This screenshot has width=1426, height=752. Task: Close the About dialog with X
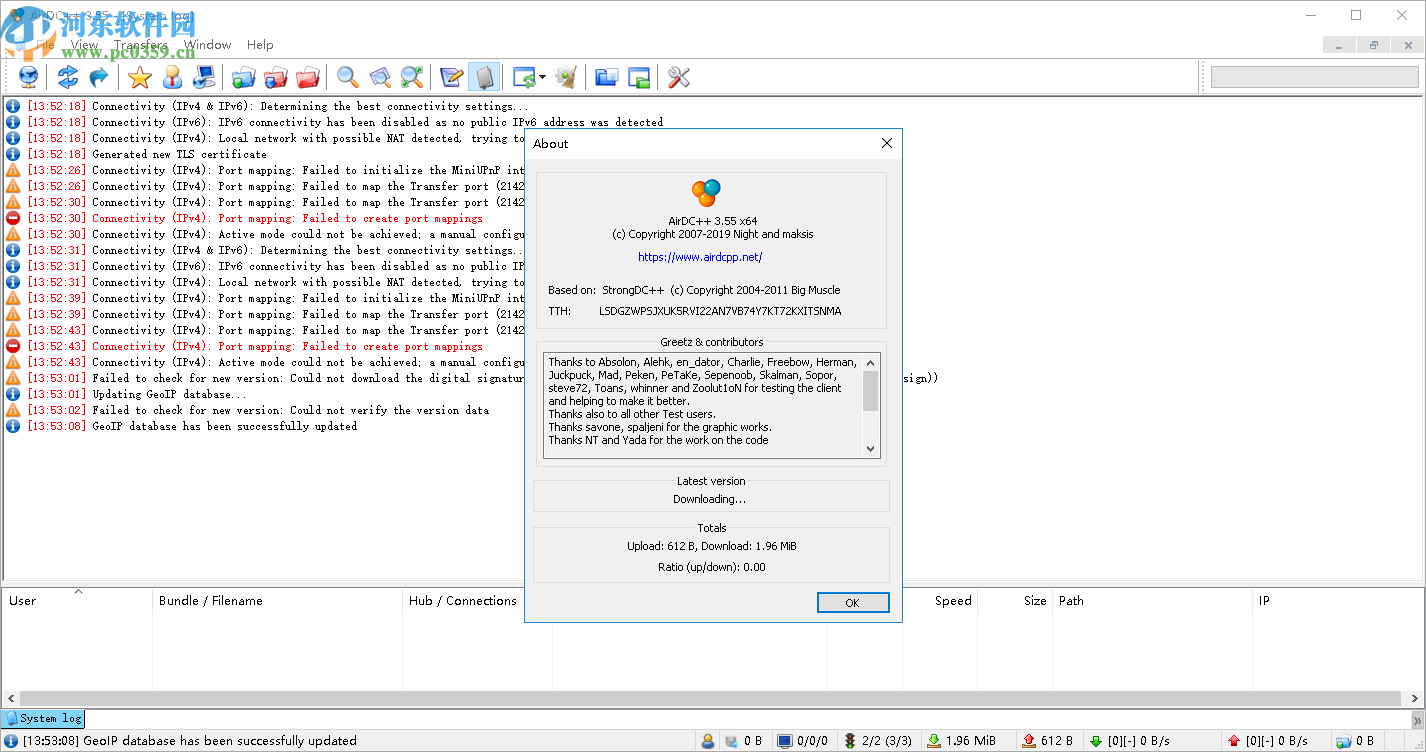click(x=886, y=143)
